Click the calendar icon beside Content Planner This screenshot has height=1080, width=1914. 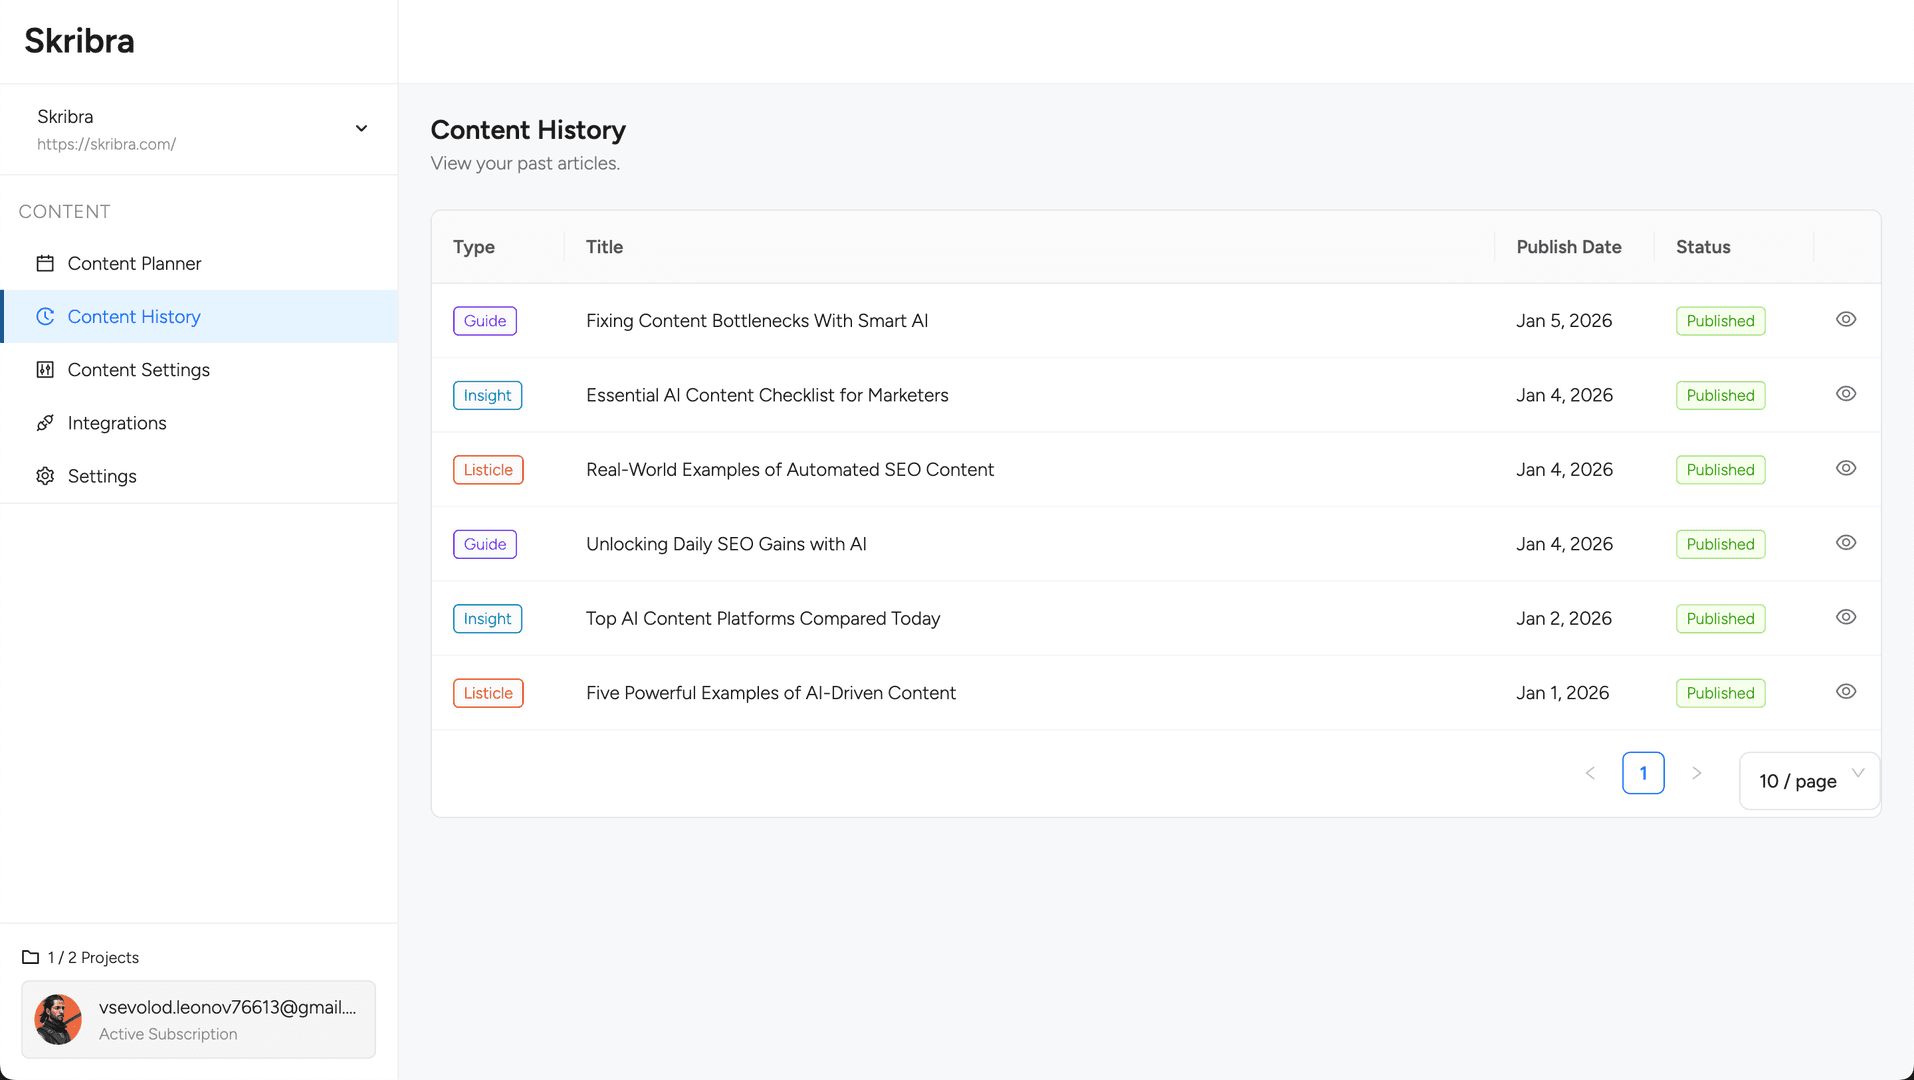click(45, 264)
